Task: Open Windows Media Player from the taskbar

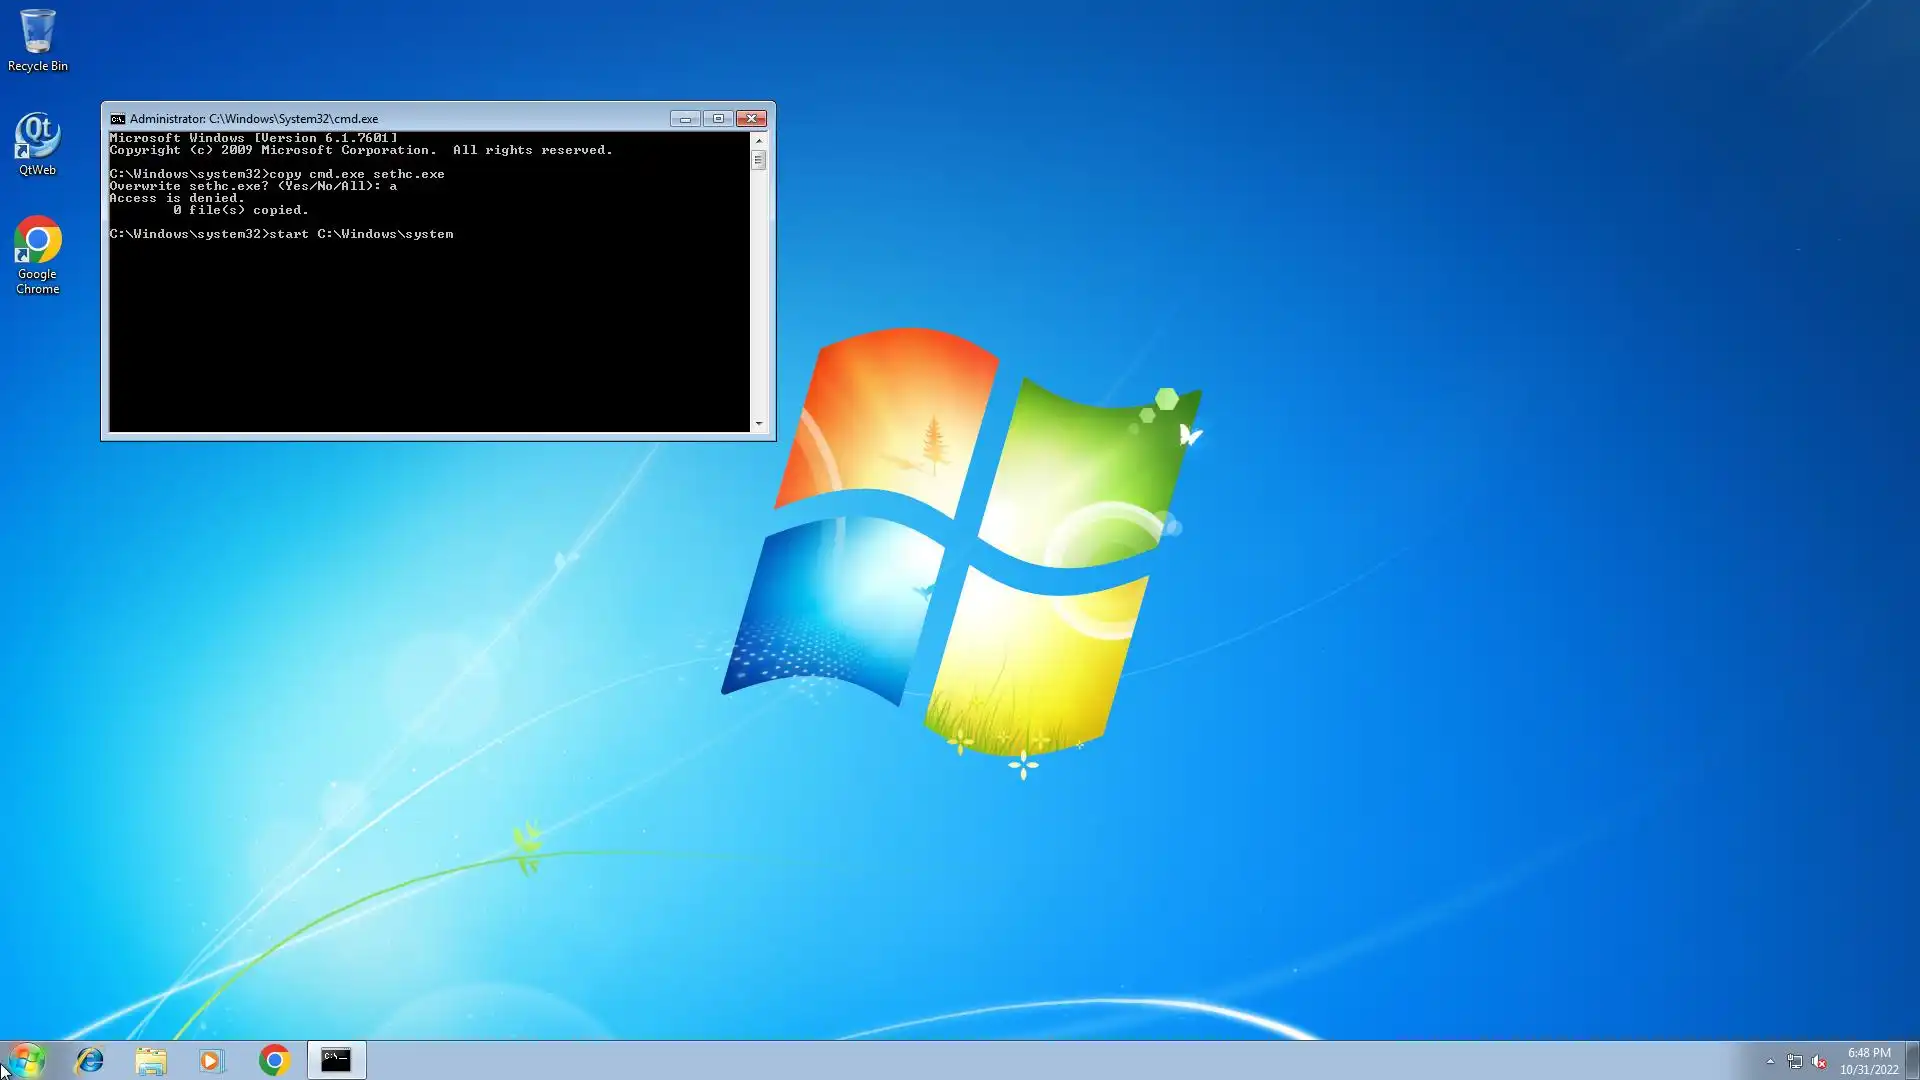Action: click(x=212, y=1060)
